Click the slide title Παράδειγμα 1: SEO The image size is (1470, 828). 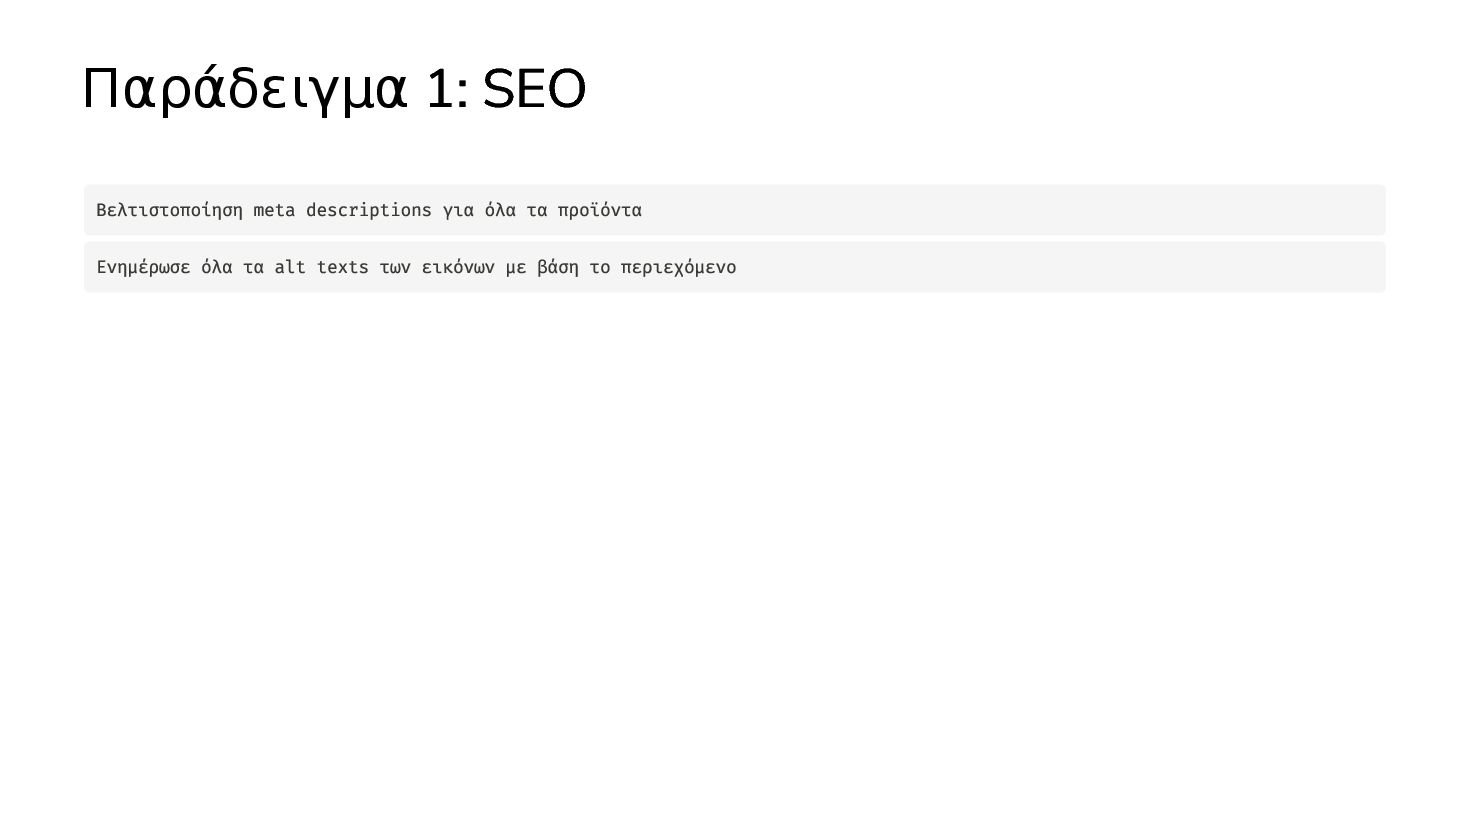[334, 90]
